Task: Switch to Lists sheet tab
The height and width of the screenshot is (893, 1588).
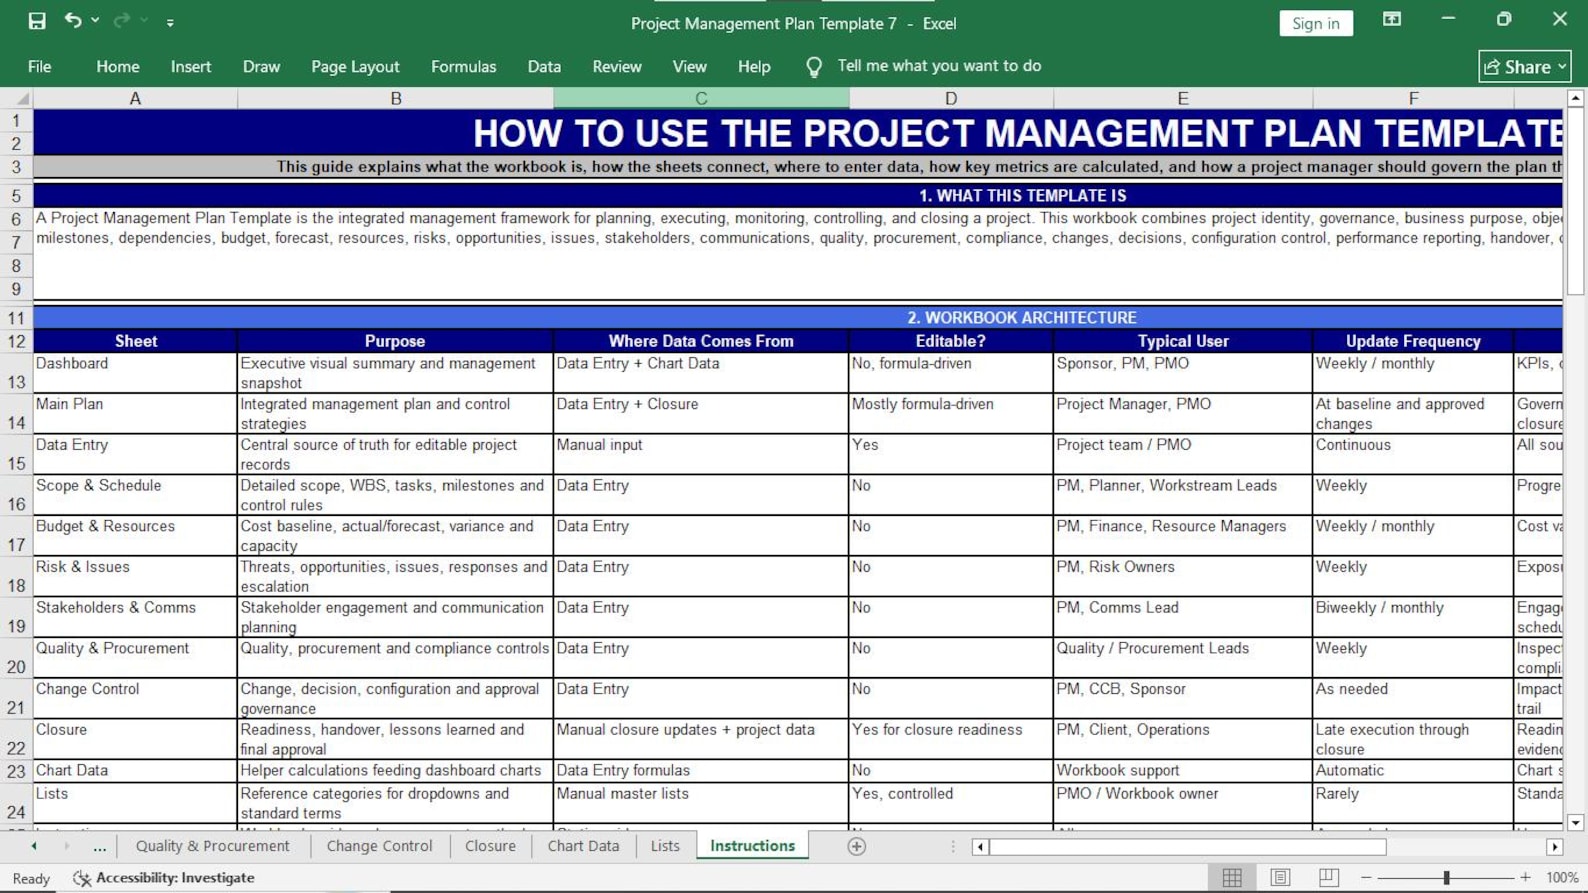Action: [665, 846]
